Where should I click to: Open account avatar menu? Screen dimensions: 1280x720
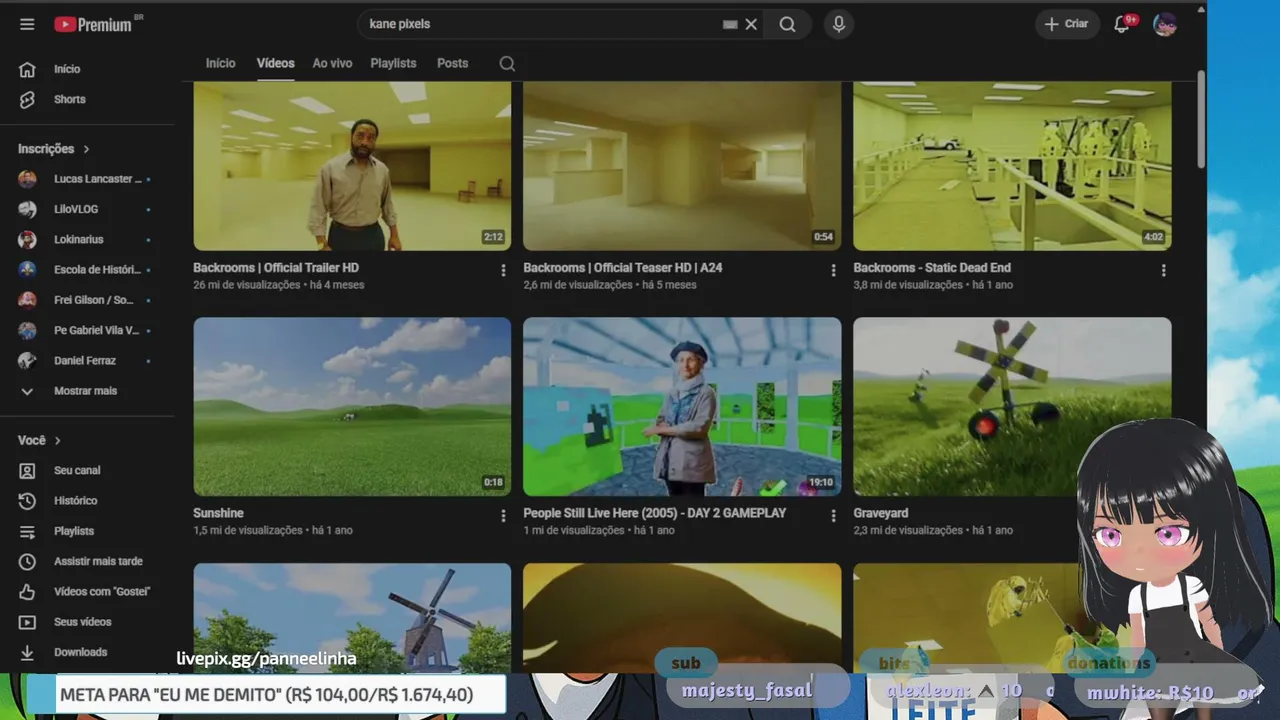(1165, 24)
